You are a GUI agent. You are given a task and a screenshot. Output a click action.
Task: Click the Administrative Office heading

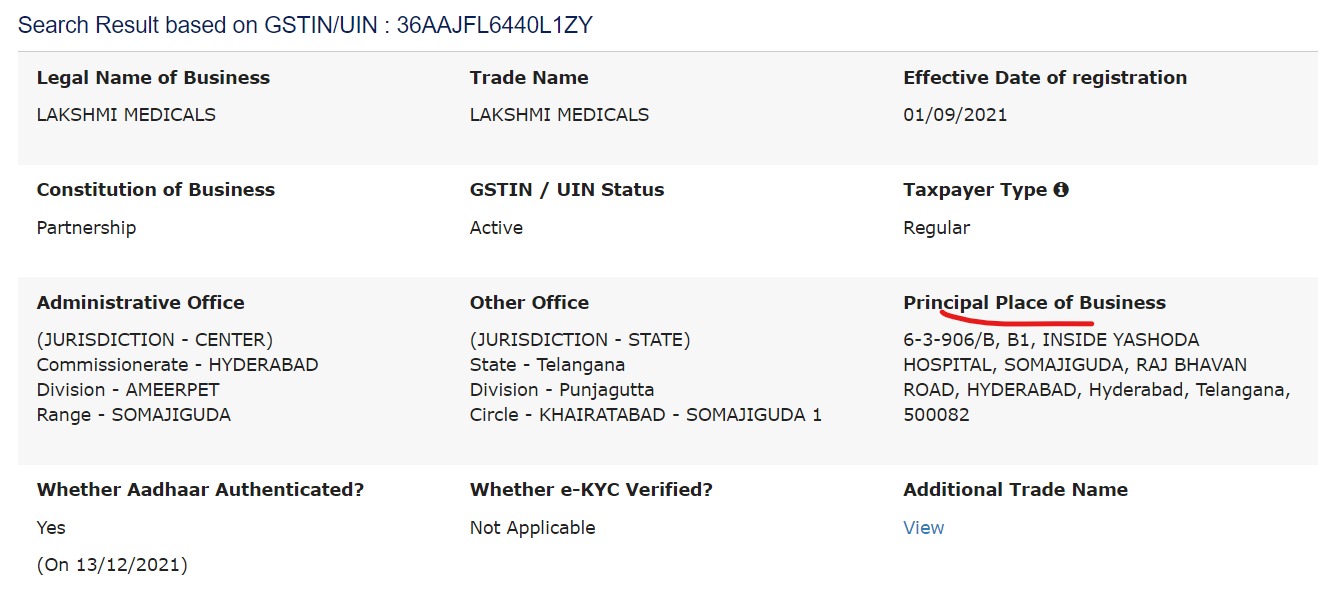coord(140,303)
